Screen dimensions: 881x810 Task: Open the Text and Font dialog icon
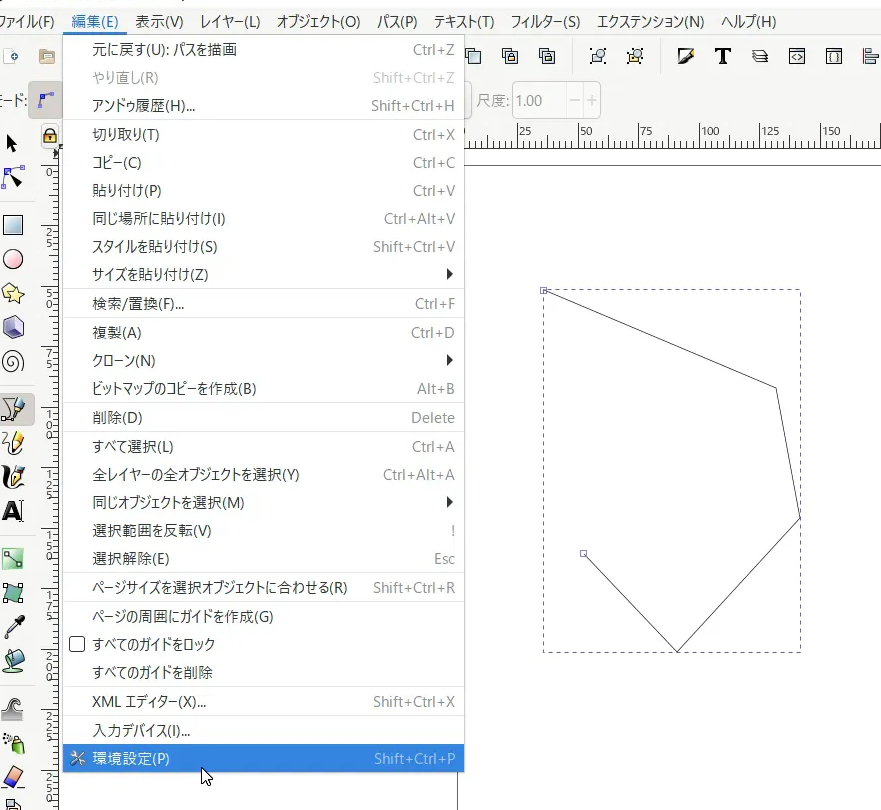click(722, 56)
